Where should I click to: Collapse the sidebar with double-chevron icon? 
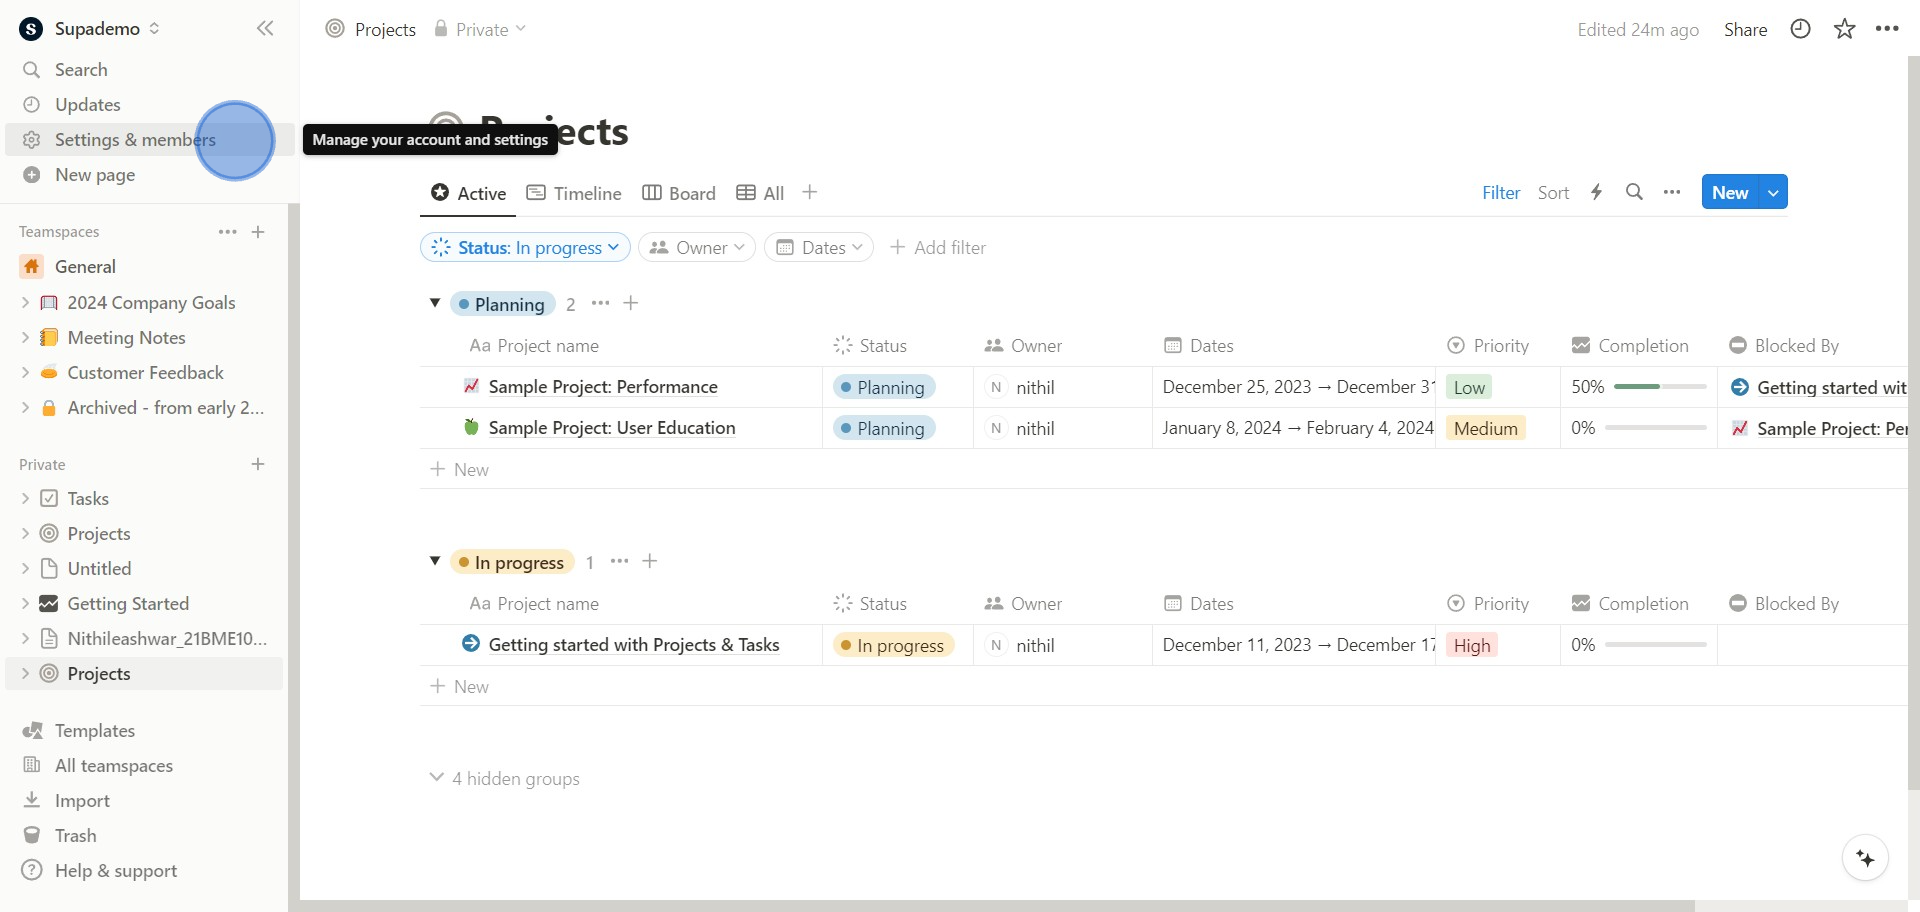click(x=265, y=29)
